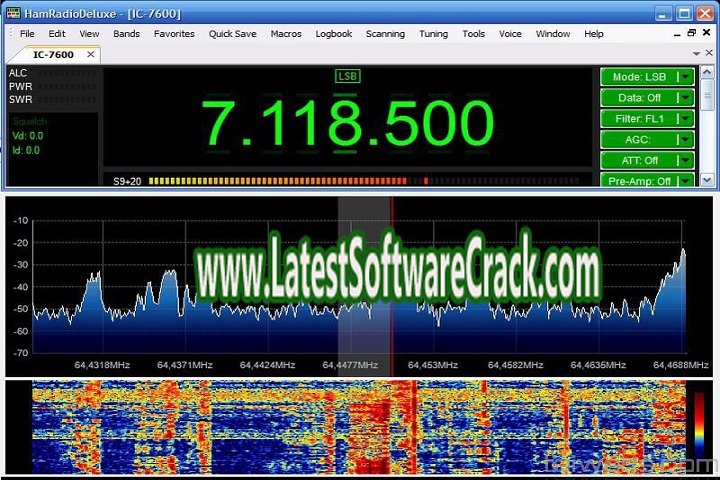720x480 pixels.
Task: Toggle the Pre-Amp: Off button
Action: click(x=638, y=181)
